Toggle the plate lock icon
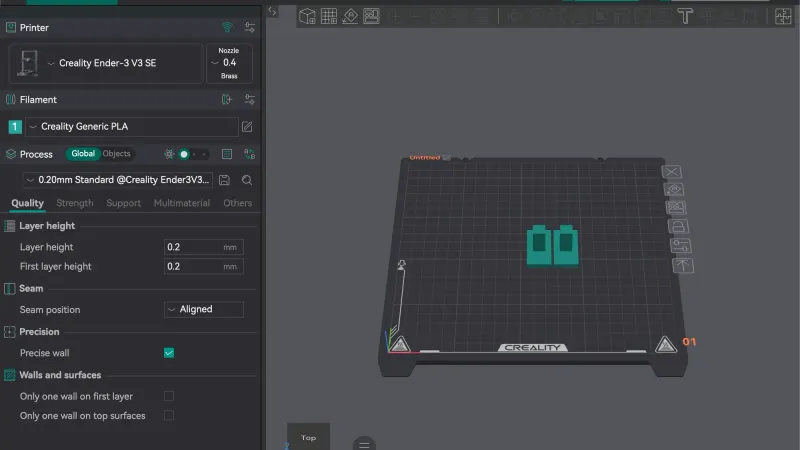800x450 pixels. click(678, 226)
